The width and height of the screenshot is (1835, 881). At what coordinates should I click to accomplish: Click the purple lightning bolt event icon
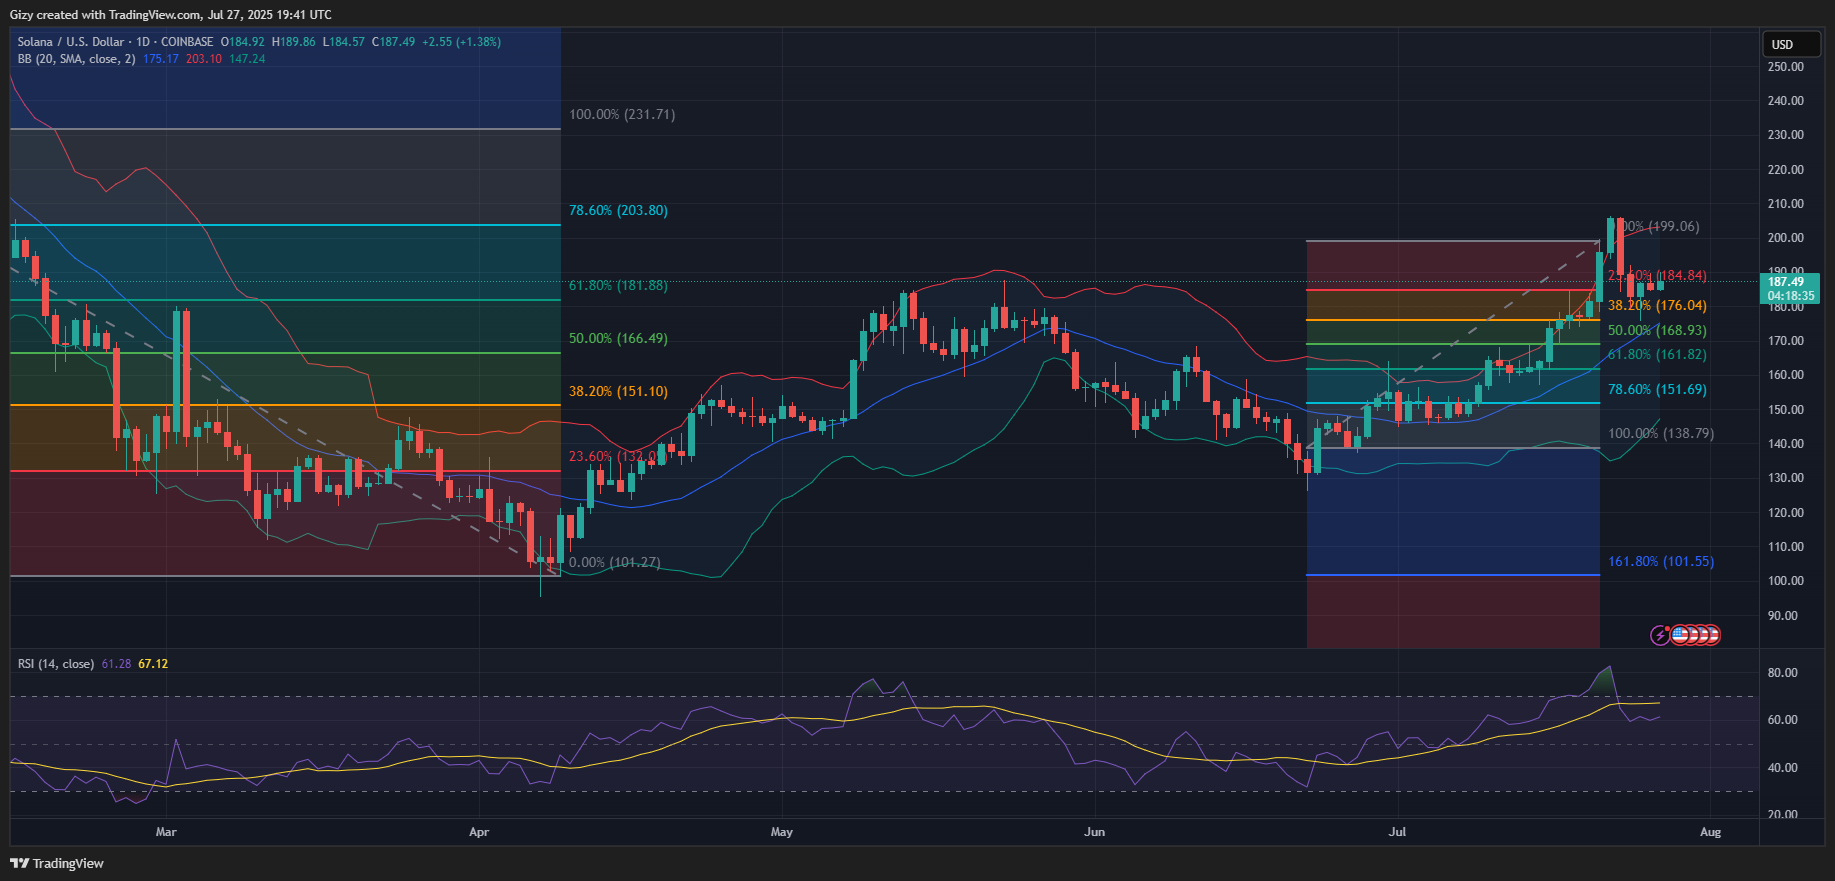(x=1659, y=635)
